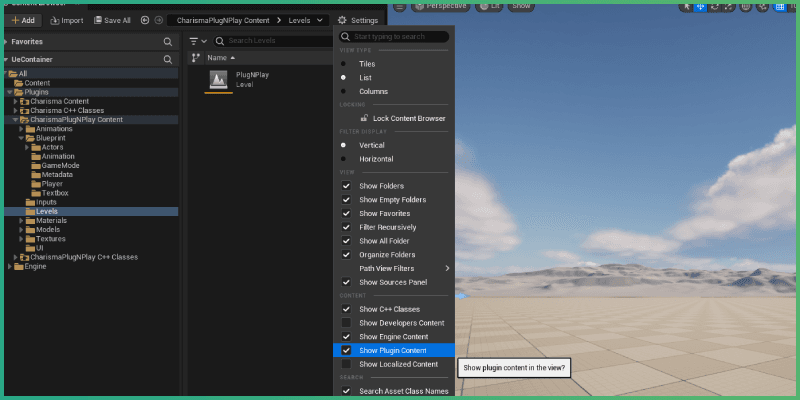Select the Levels folder row
This screenshot has width=800, height=400.
pos(91,211)
